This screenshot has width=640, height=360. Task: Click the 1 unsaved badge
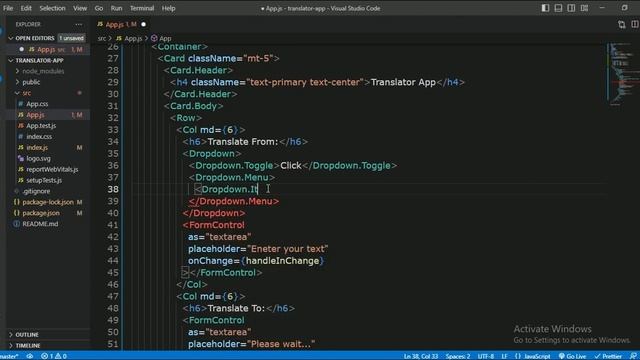coord(71,38)
